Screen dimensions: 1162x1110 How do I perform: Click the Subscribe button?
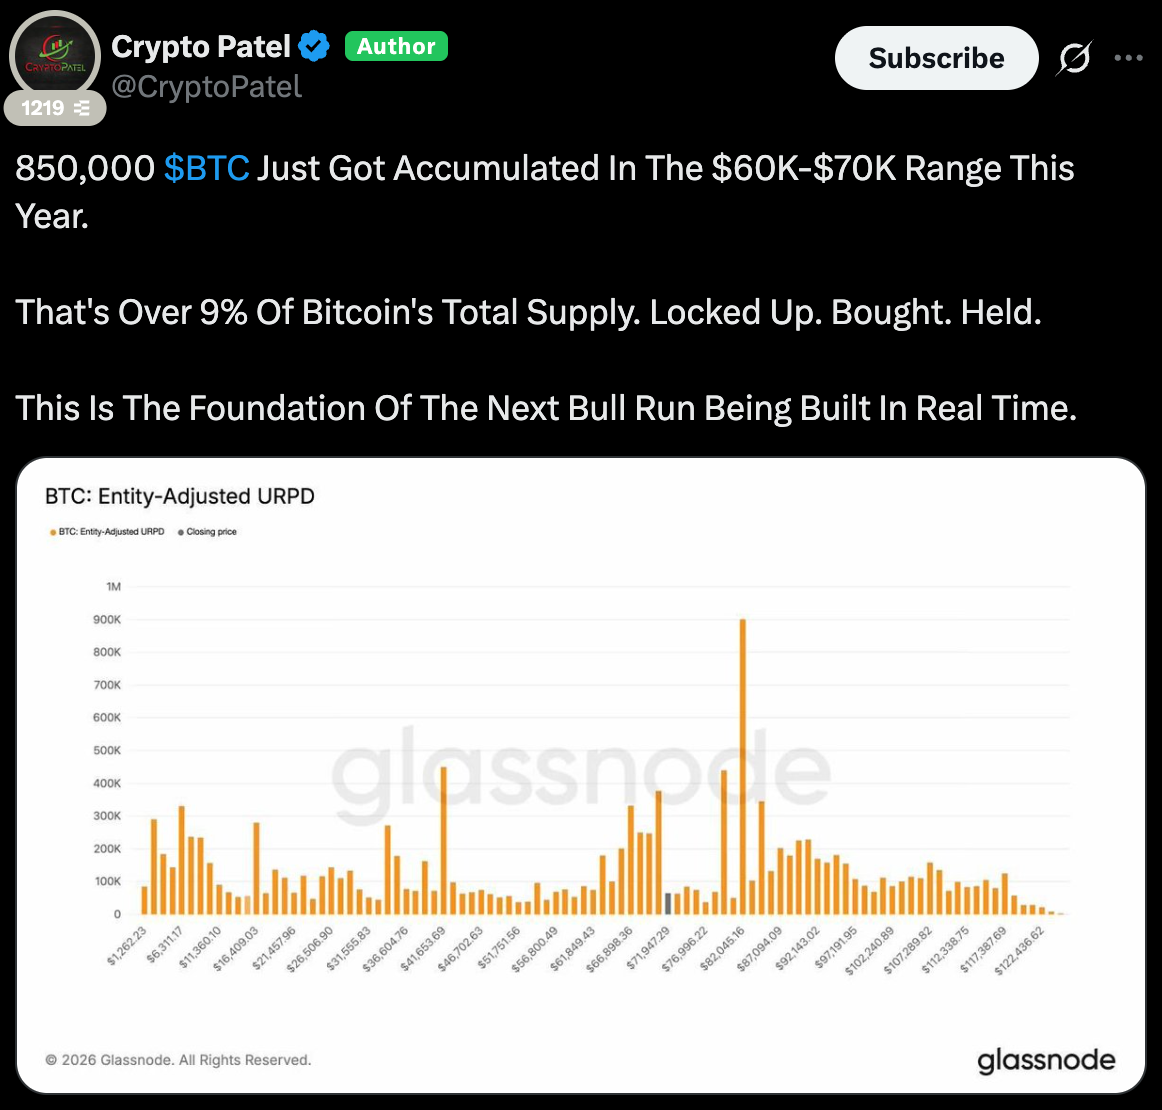point(936,58)
